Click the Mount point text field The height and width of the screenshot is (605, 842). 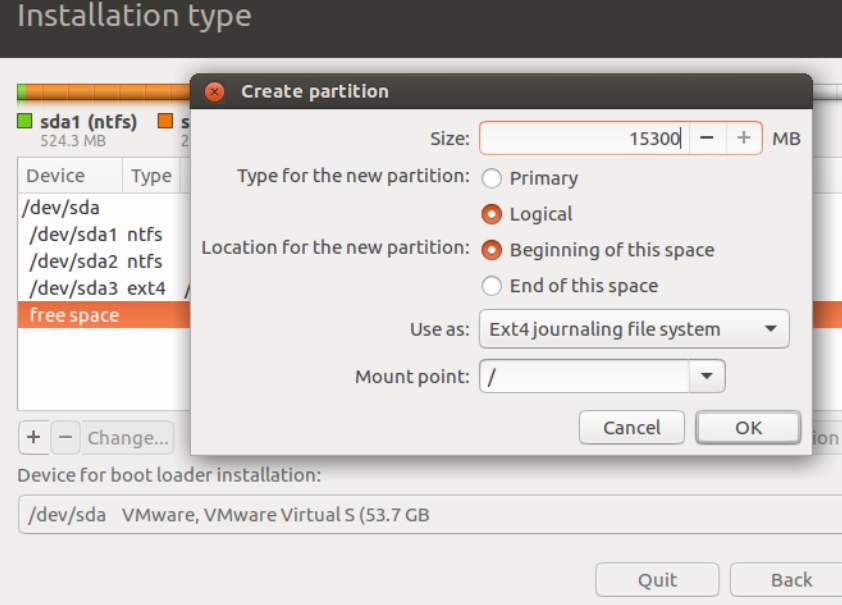tap(584, 376)
